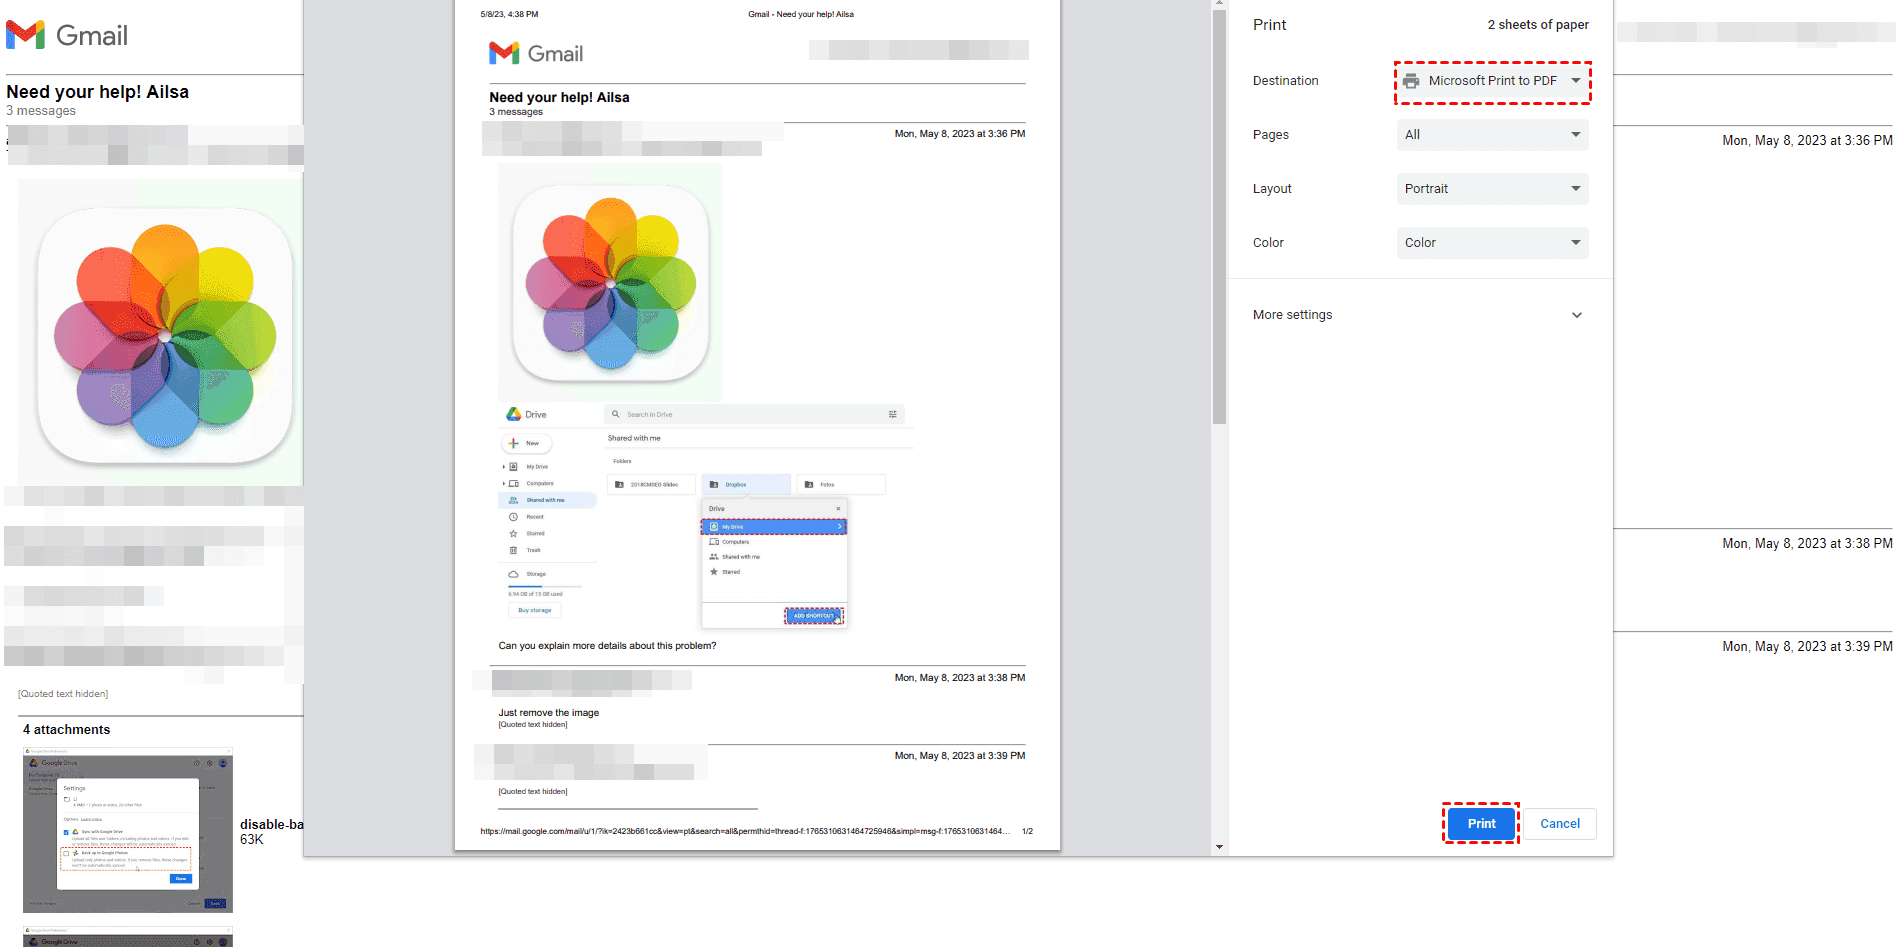
Task: Open the Destination dropdown showing Microsoft Print to PDF
Action: click(x=1491, y=81)
